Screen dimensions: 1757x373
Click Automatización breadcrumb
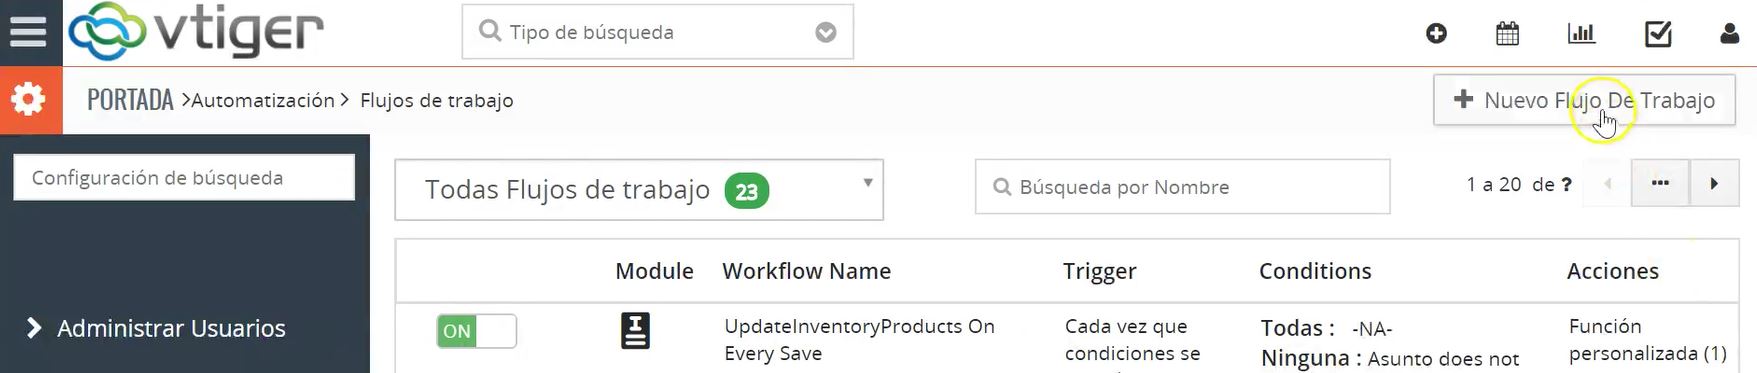tap(263, 100)
